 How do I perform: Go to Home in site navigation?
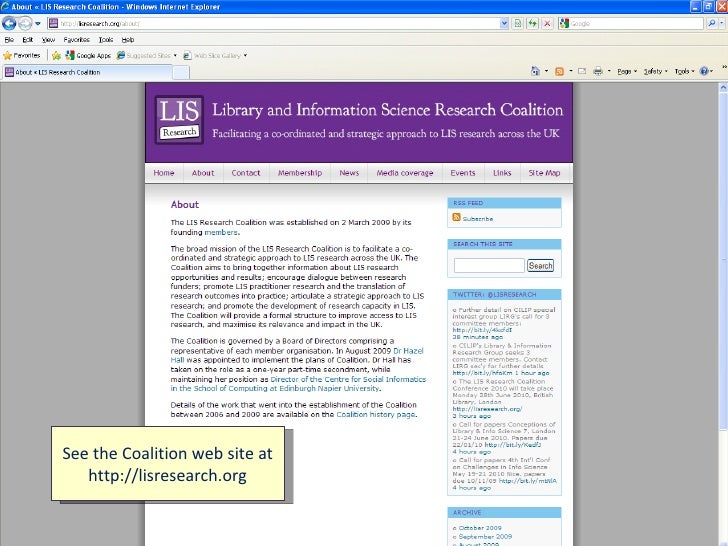tap(164, 173)
